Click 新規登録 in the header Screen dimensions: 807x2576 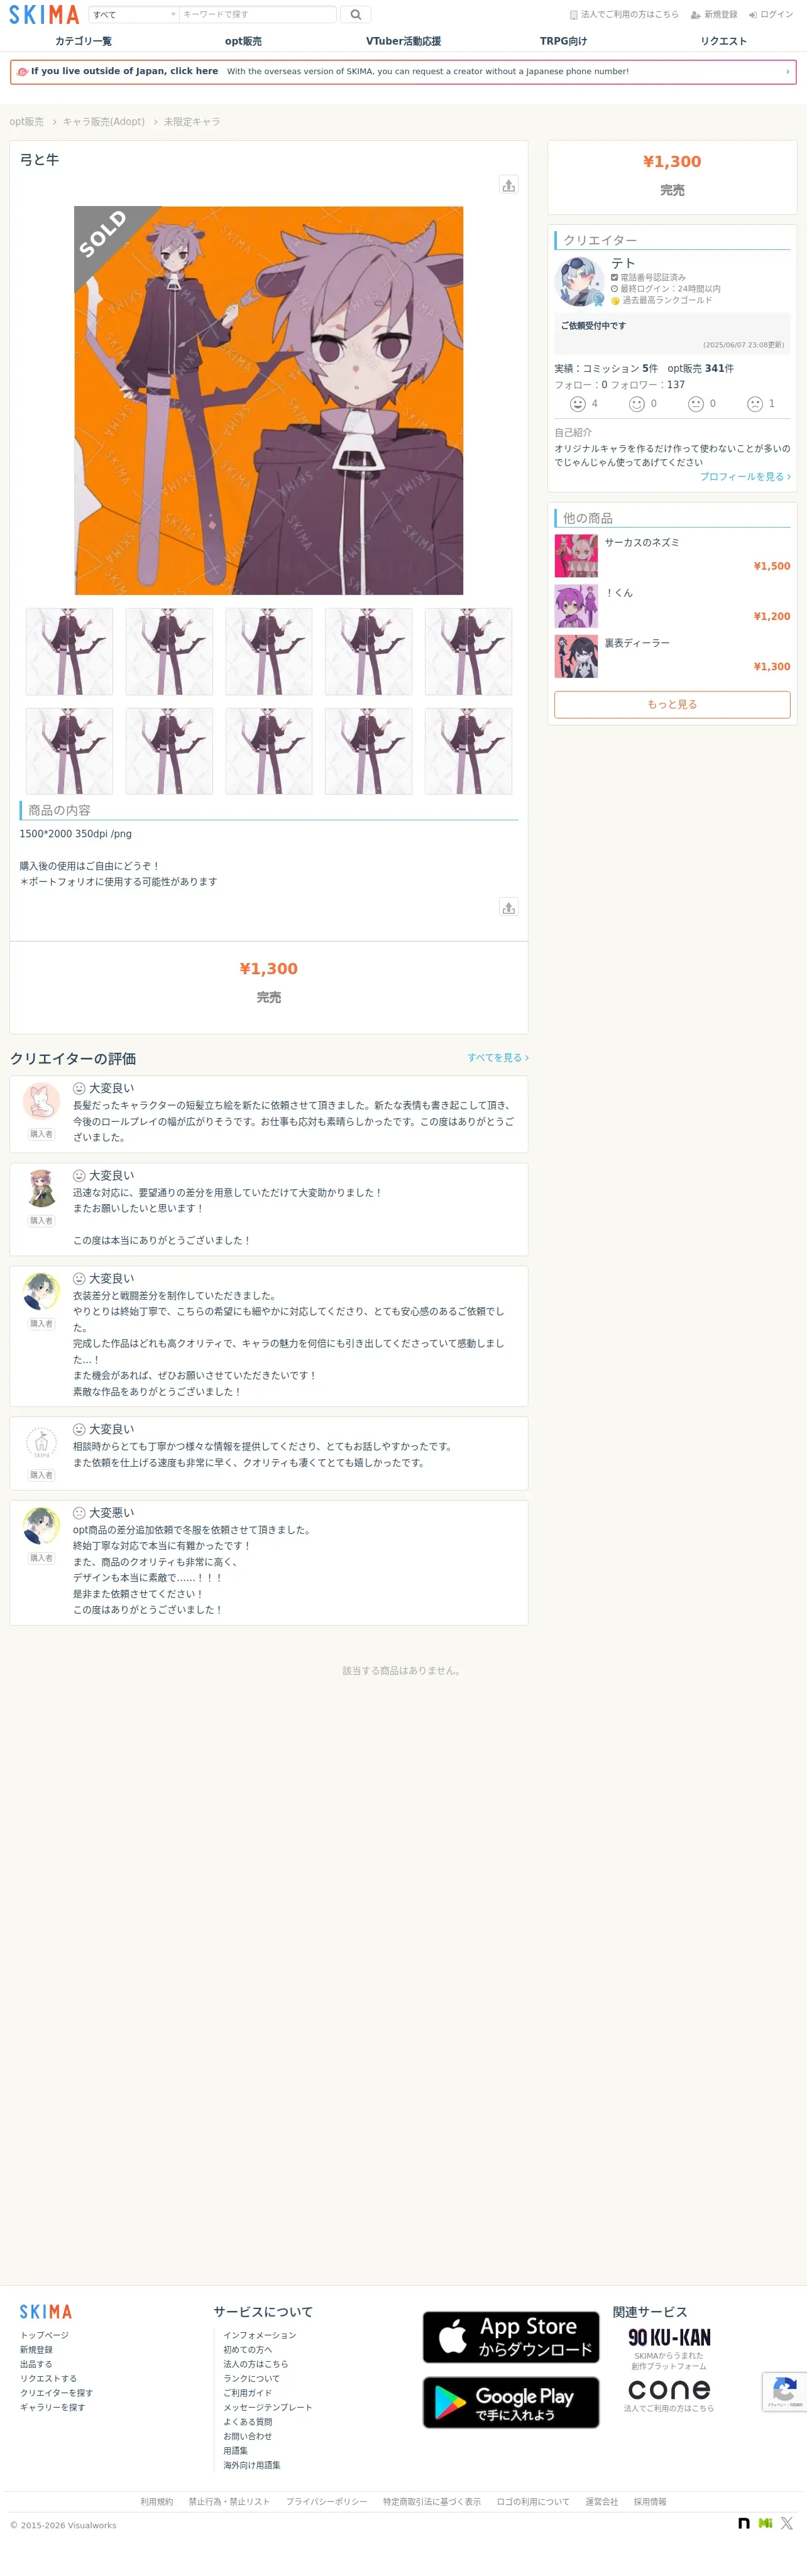click(x=714, y=15)
